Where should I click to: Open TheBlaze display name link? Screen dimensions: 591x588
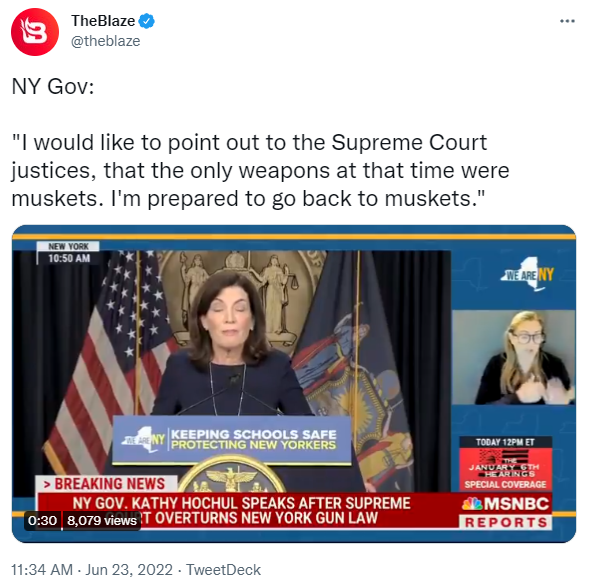click(103, 21)
